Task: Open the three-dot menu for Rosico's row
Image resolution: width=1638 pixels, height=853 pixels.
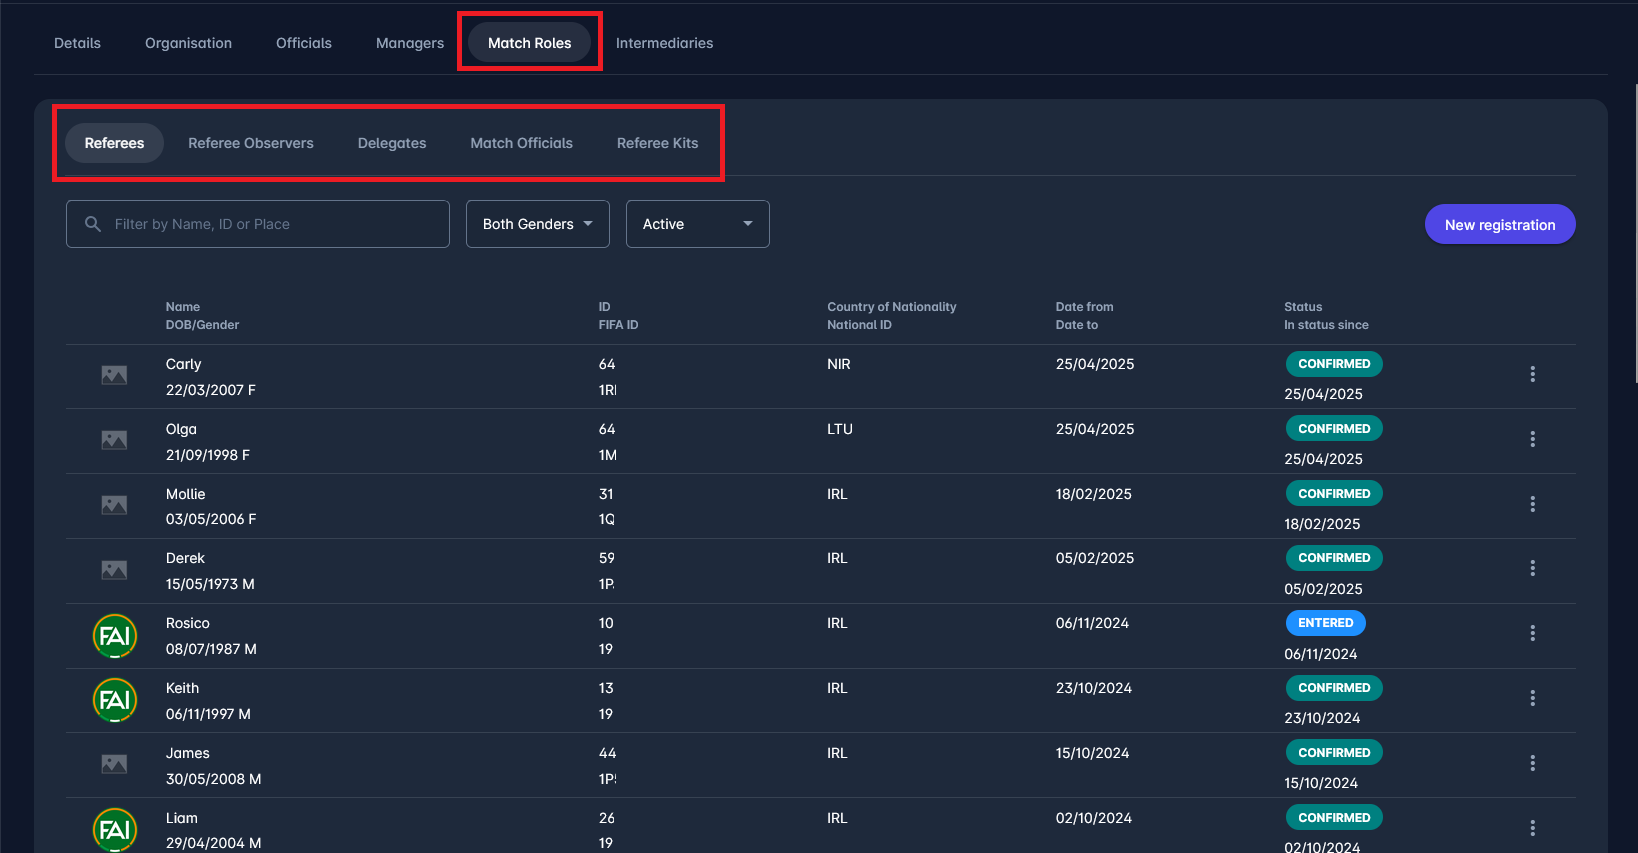Action: (x=1532, y=633)
